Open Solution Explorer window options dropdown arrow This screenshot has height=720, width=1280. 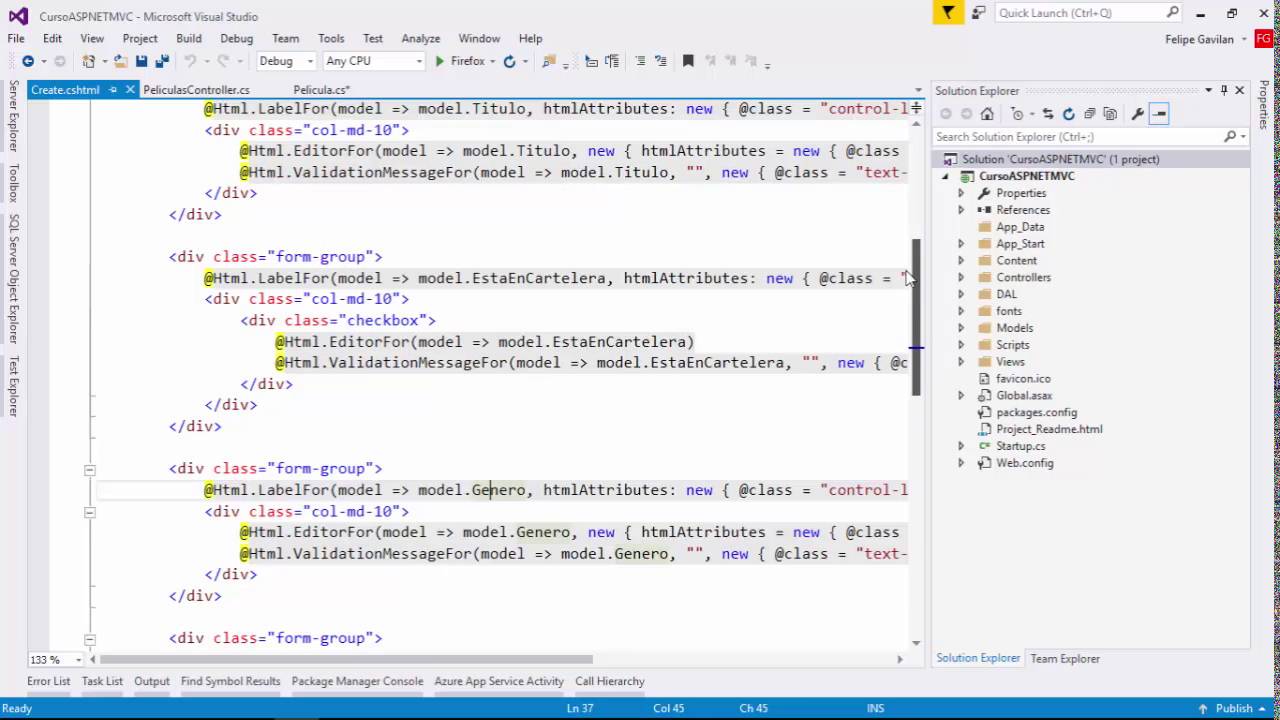pyautogui.click(x=1208, y=90)
